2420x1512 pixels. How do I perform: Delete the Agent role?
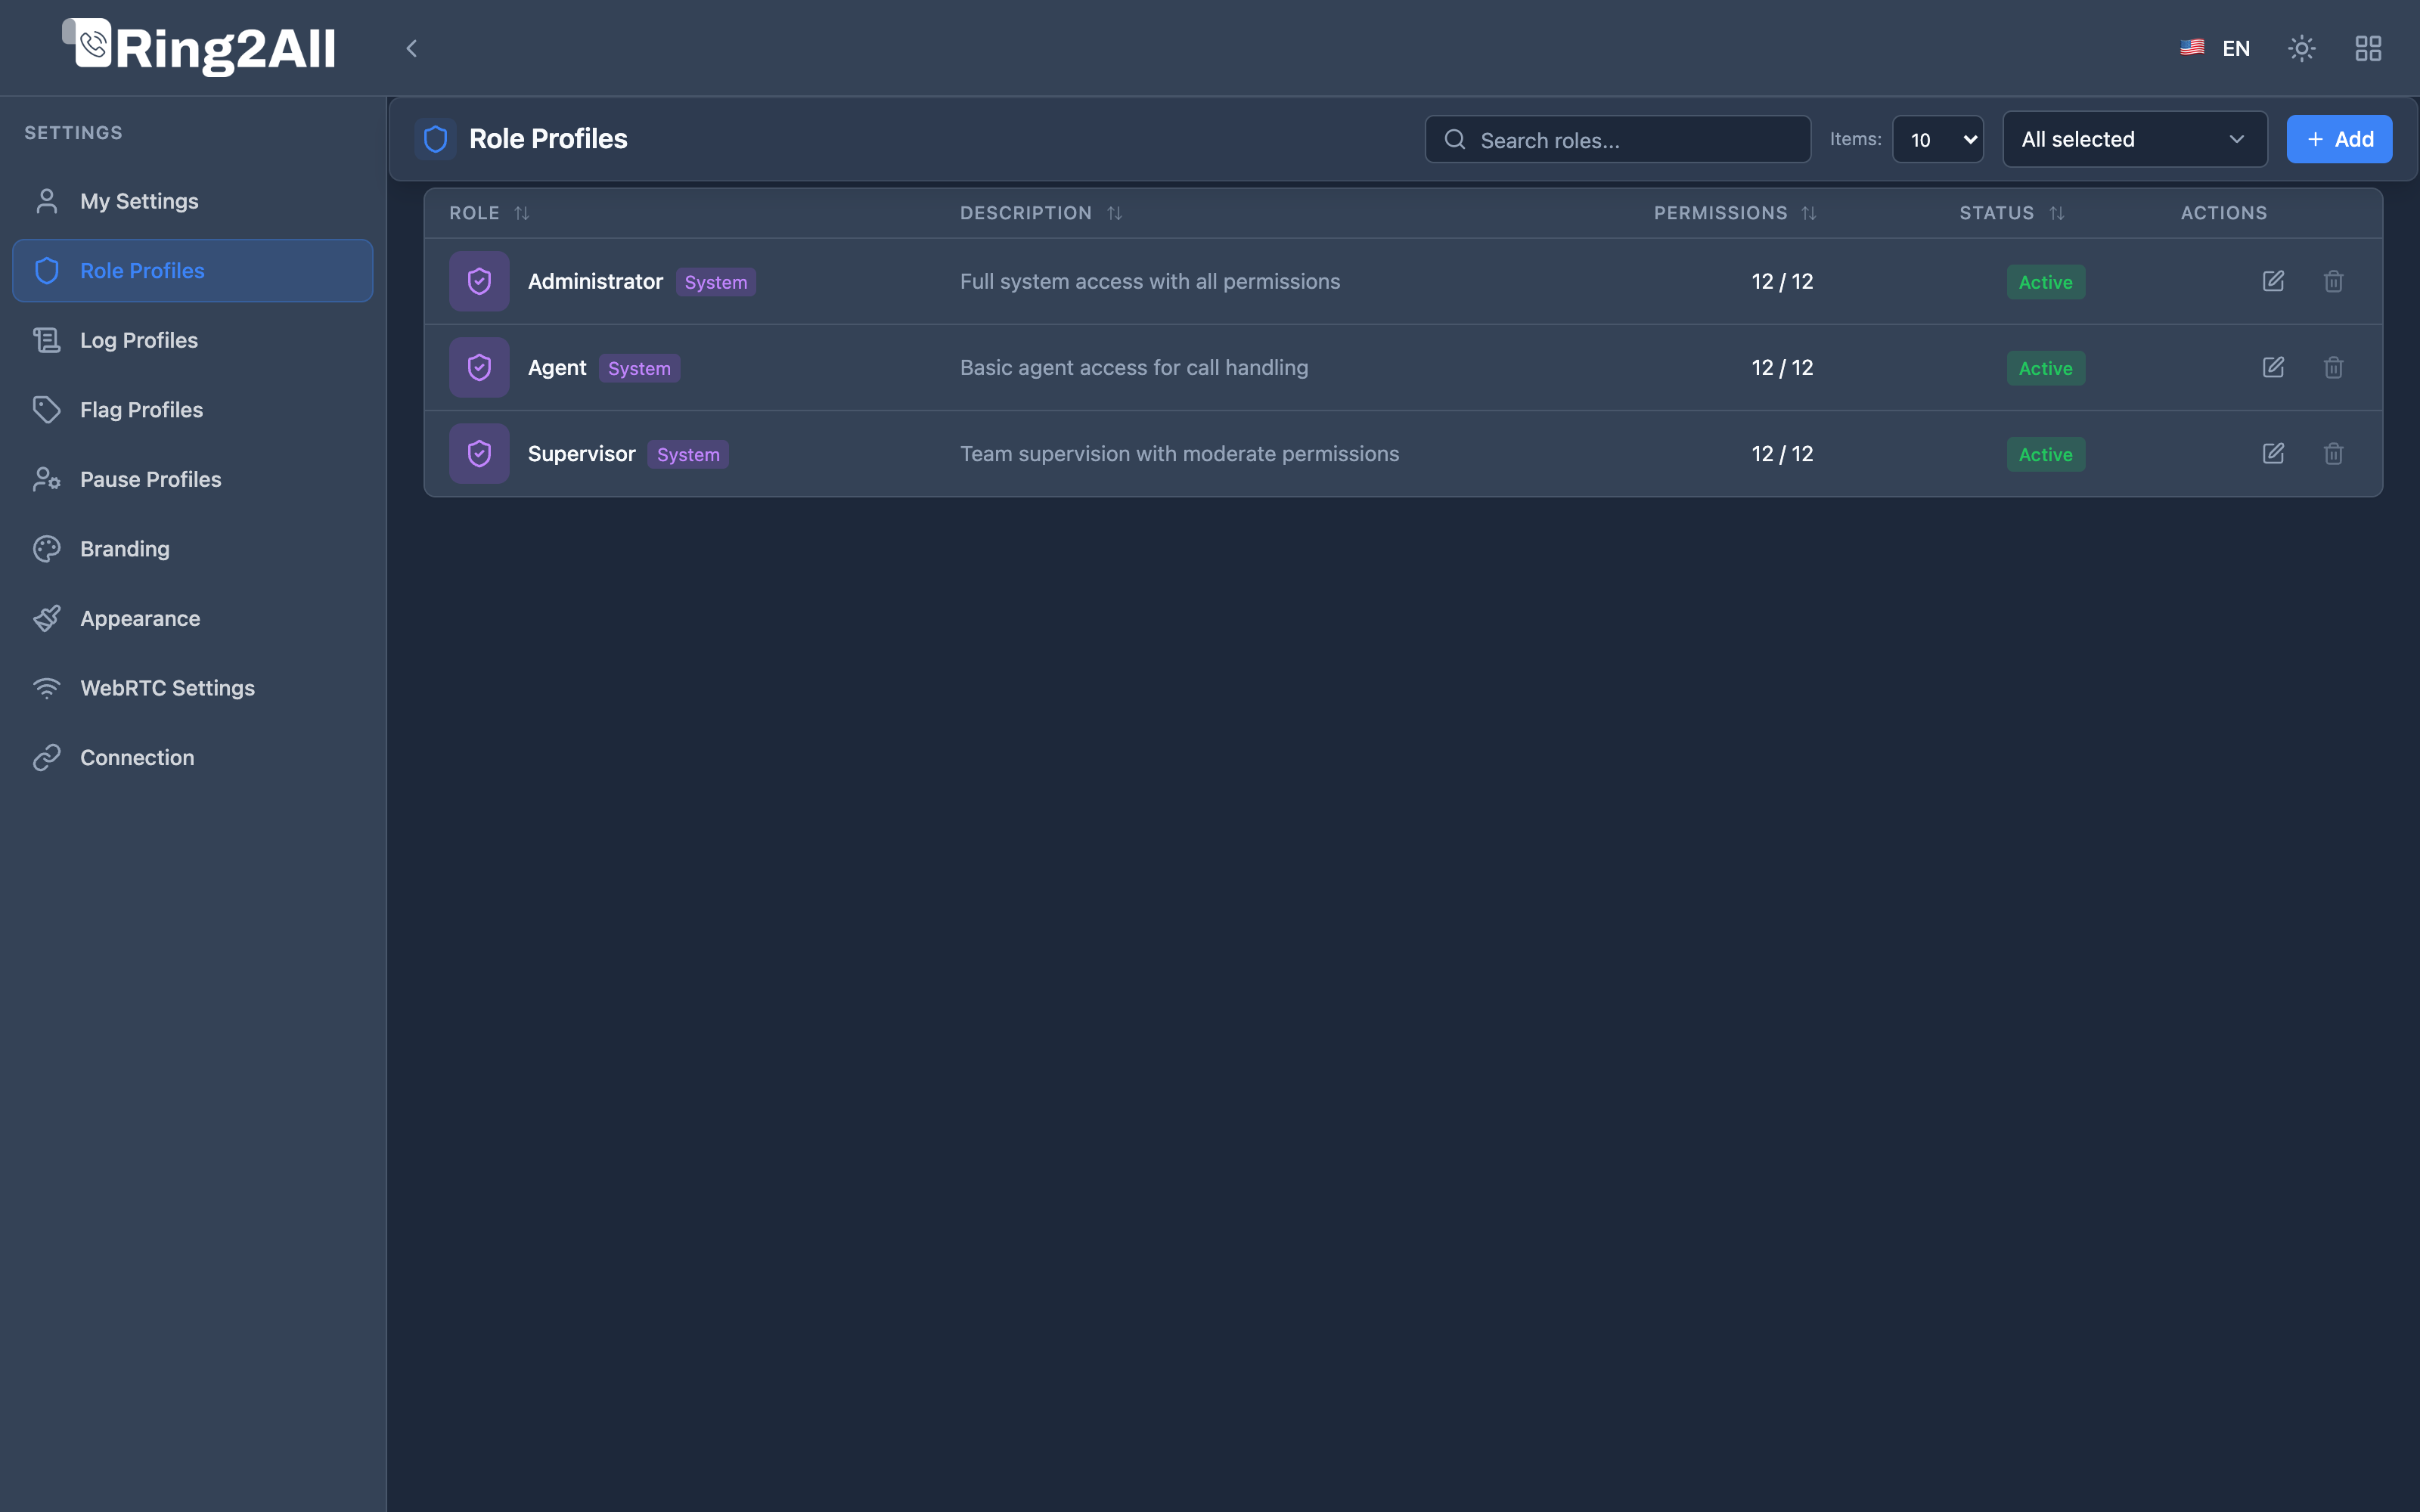click(2333, 367)
